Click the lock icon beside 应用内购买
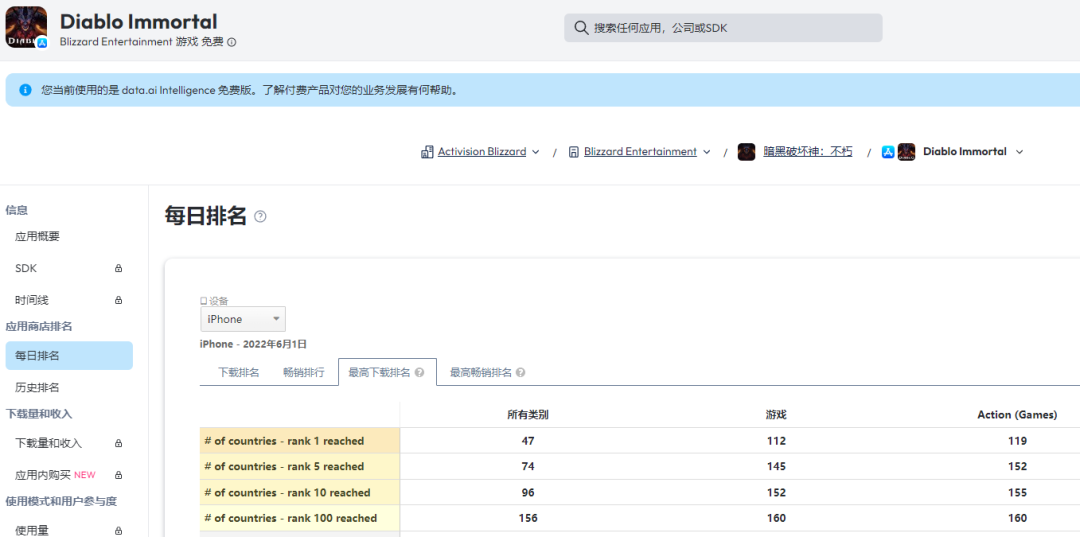Viewport: 1080px width, 537px height. point(118,475)
